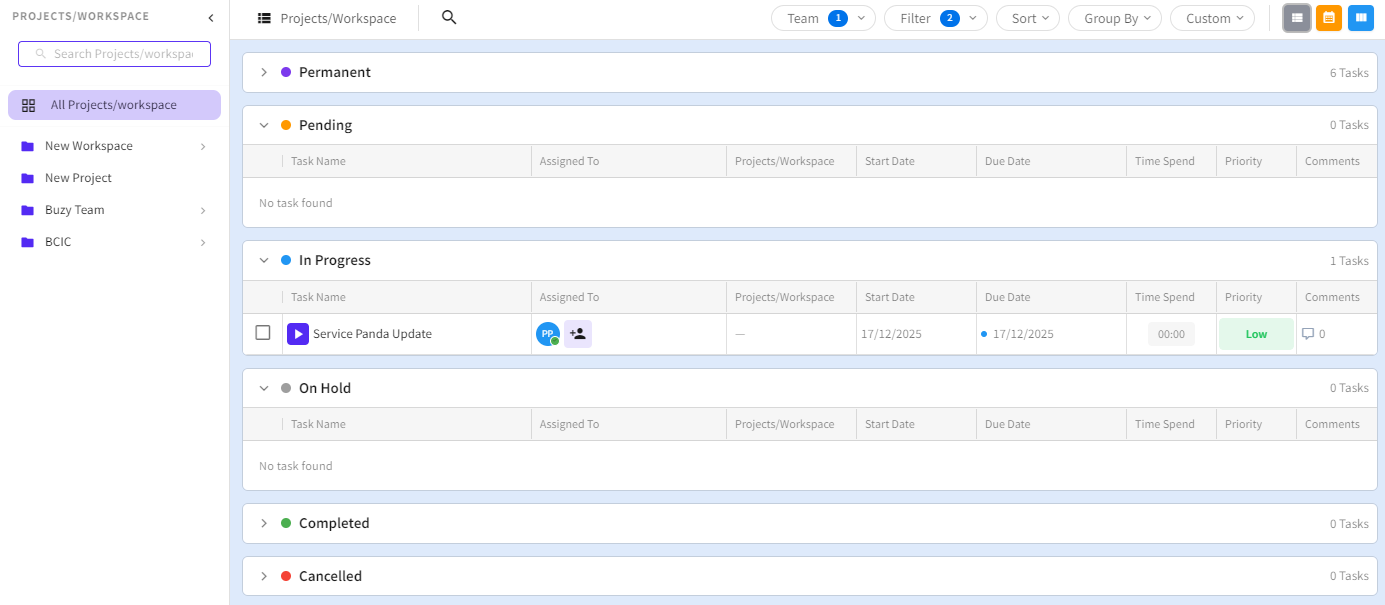
Task: Click the orange Pending status dot
Action: coord(286,125)
